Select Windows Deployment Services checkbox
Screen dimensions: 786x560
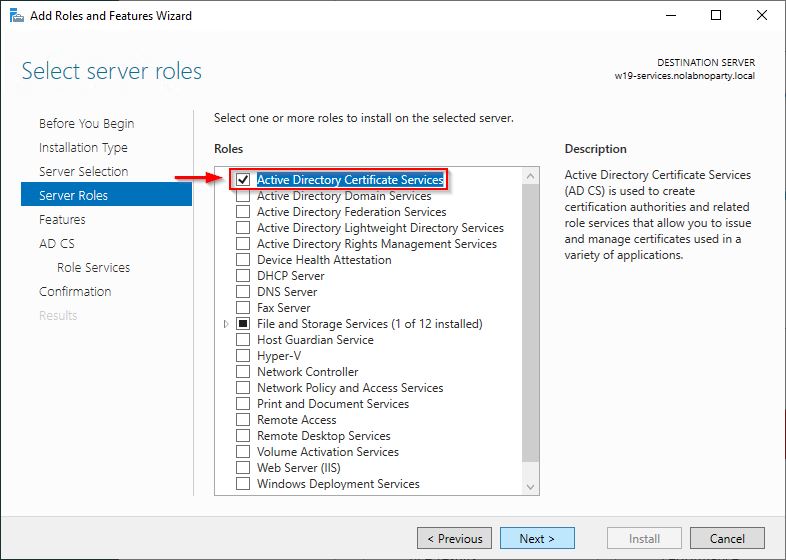[x=243, y=484]
